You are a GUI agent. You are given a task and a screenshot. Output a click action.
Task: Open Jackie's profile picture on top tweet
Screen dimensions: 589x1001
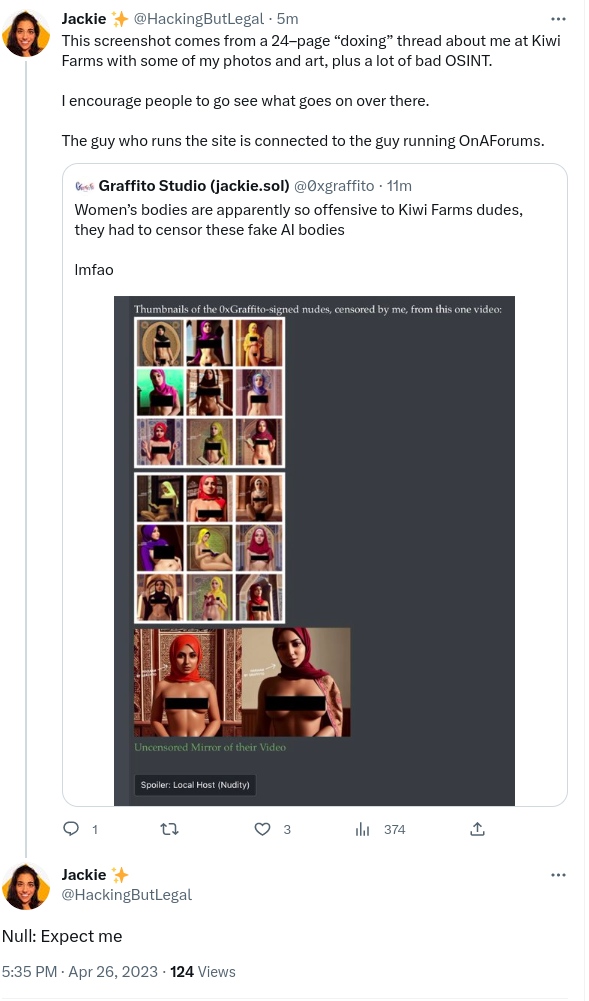coord(26,34)
